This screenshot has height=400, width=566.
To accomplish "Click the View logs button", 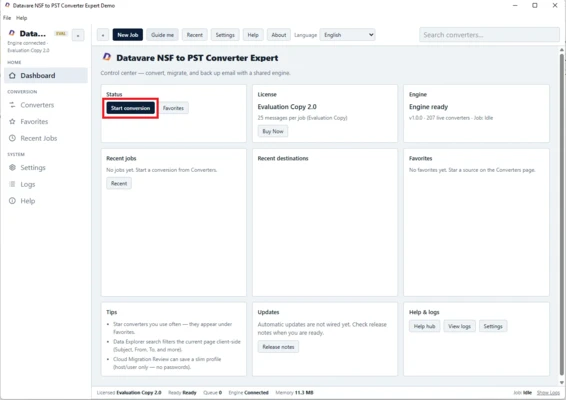I will point(460,326).
